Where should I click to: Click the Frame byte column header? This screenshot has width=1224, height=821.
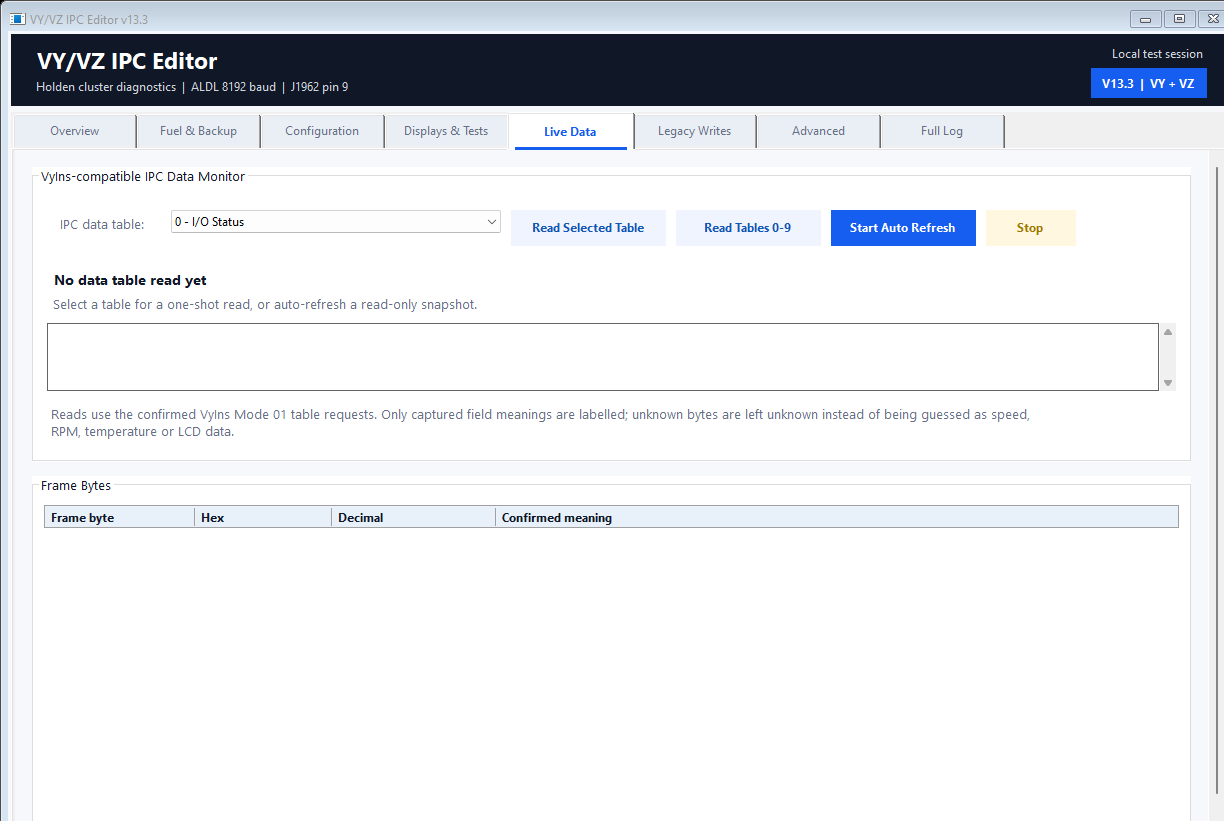[x=119, y=517]
